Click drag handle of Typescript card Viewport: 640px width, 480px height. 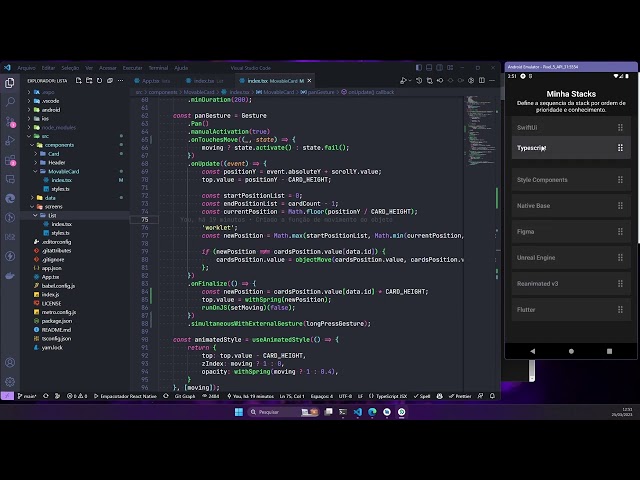tap(620, 148)
